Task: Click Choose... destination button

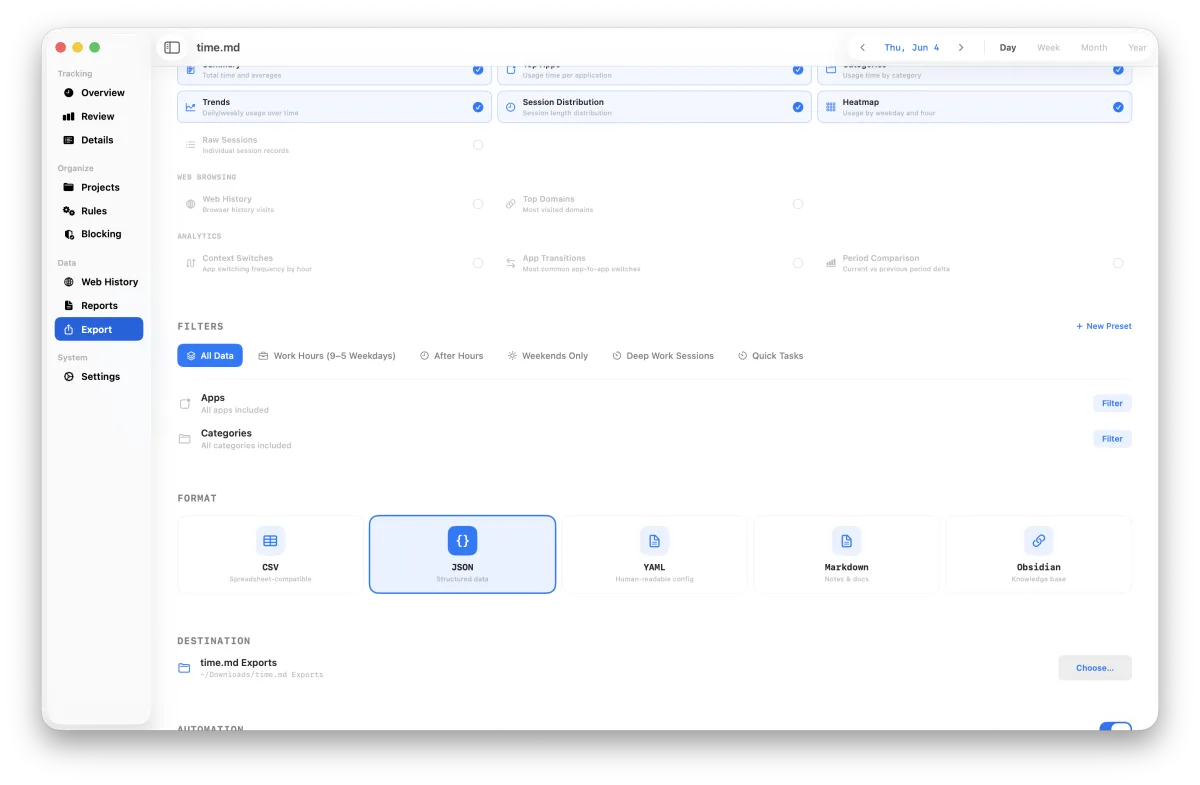Action: pos(1095,668)
